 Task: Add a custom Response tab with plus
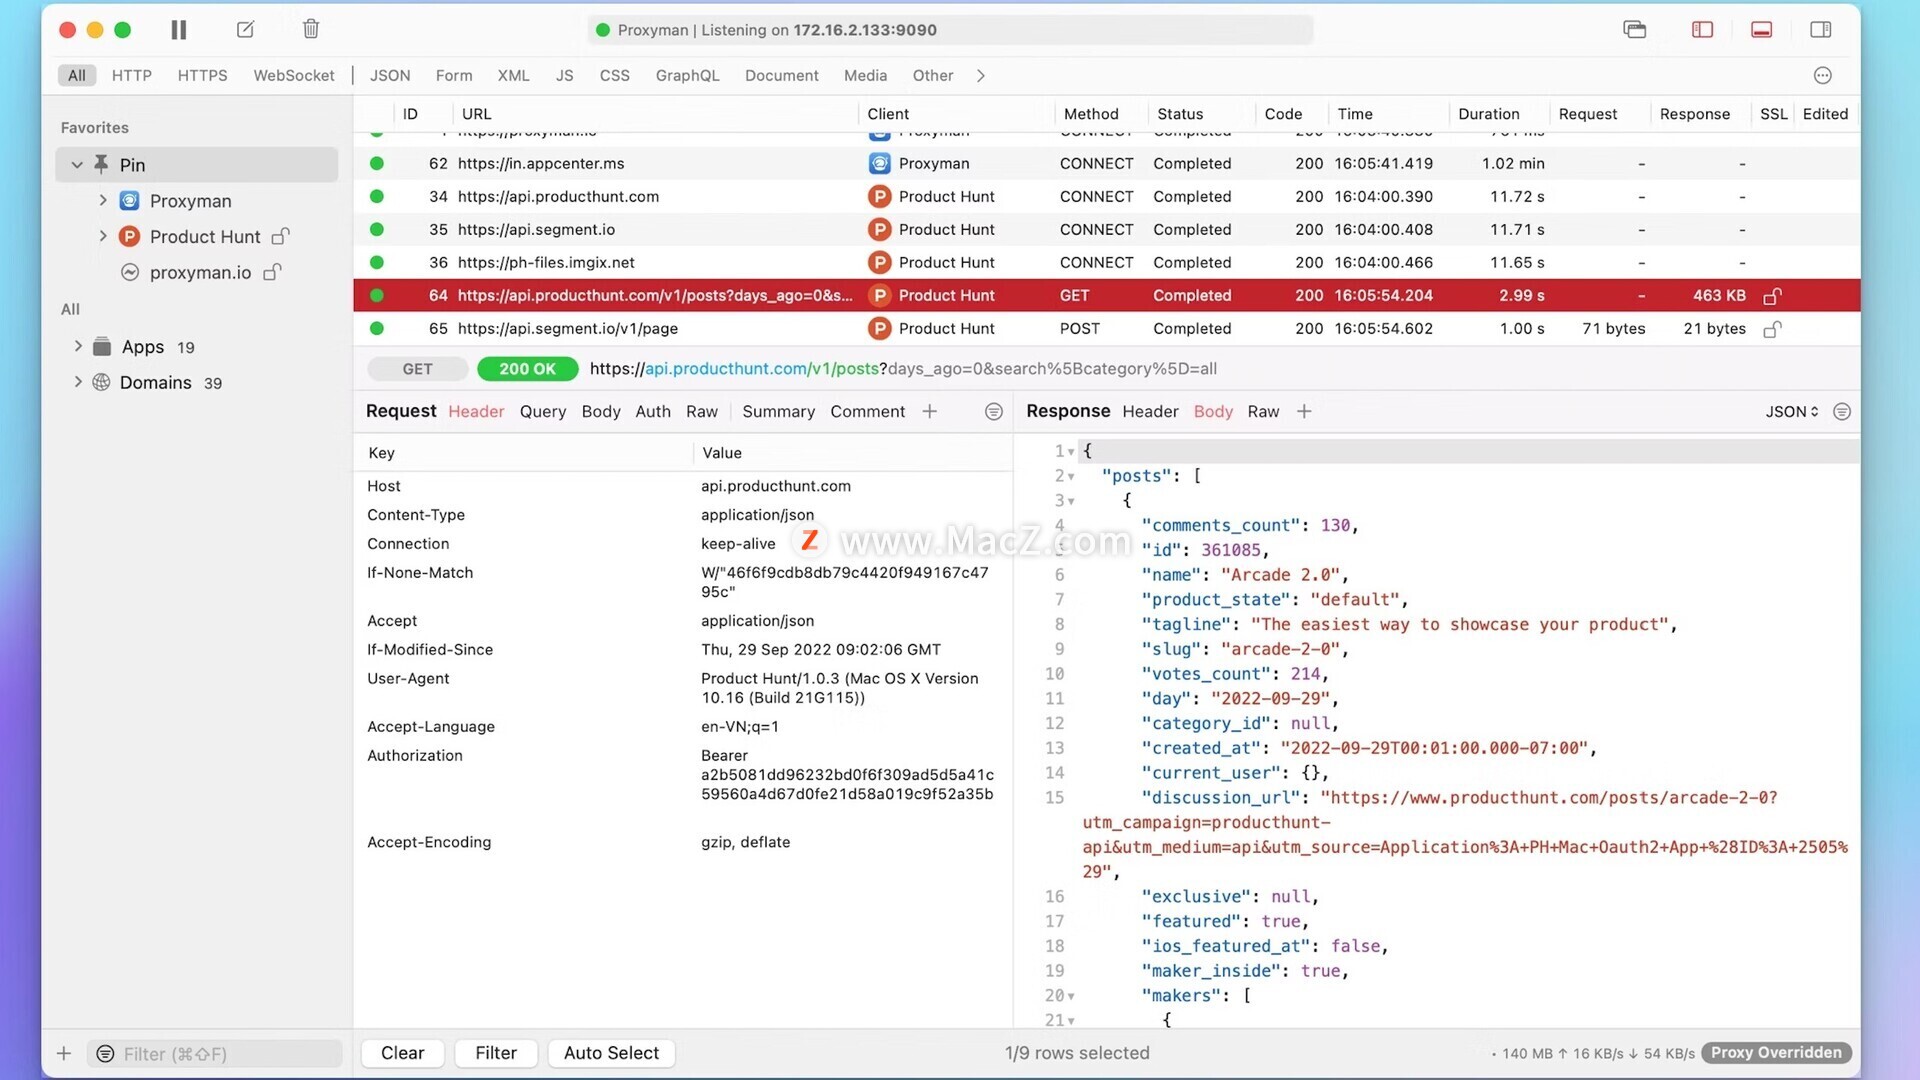click(1304, 412)
